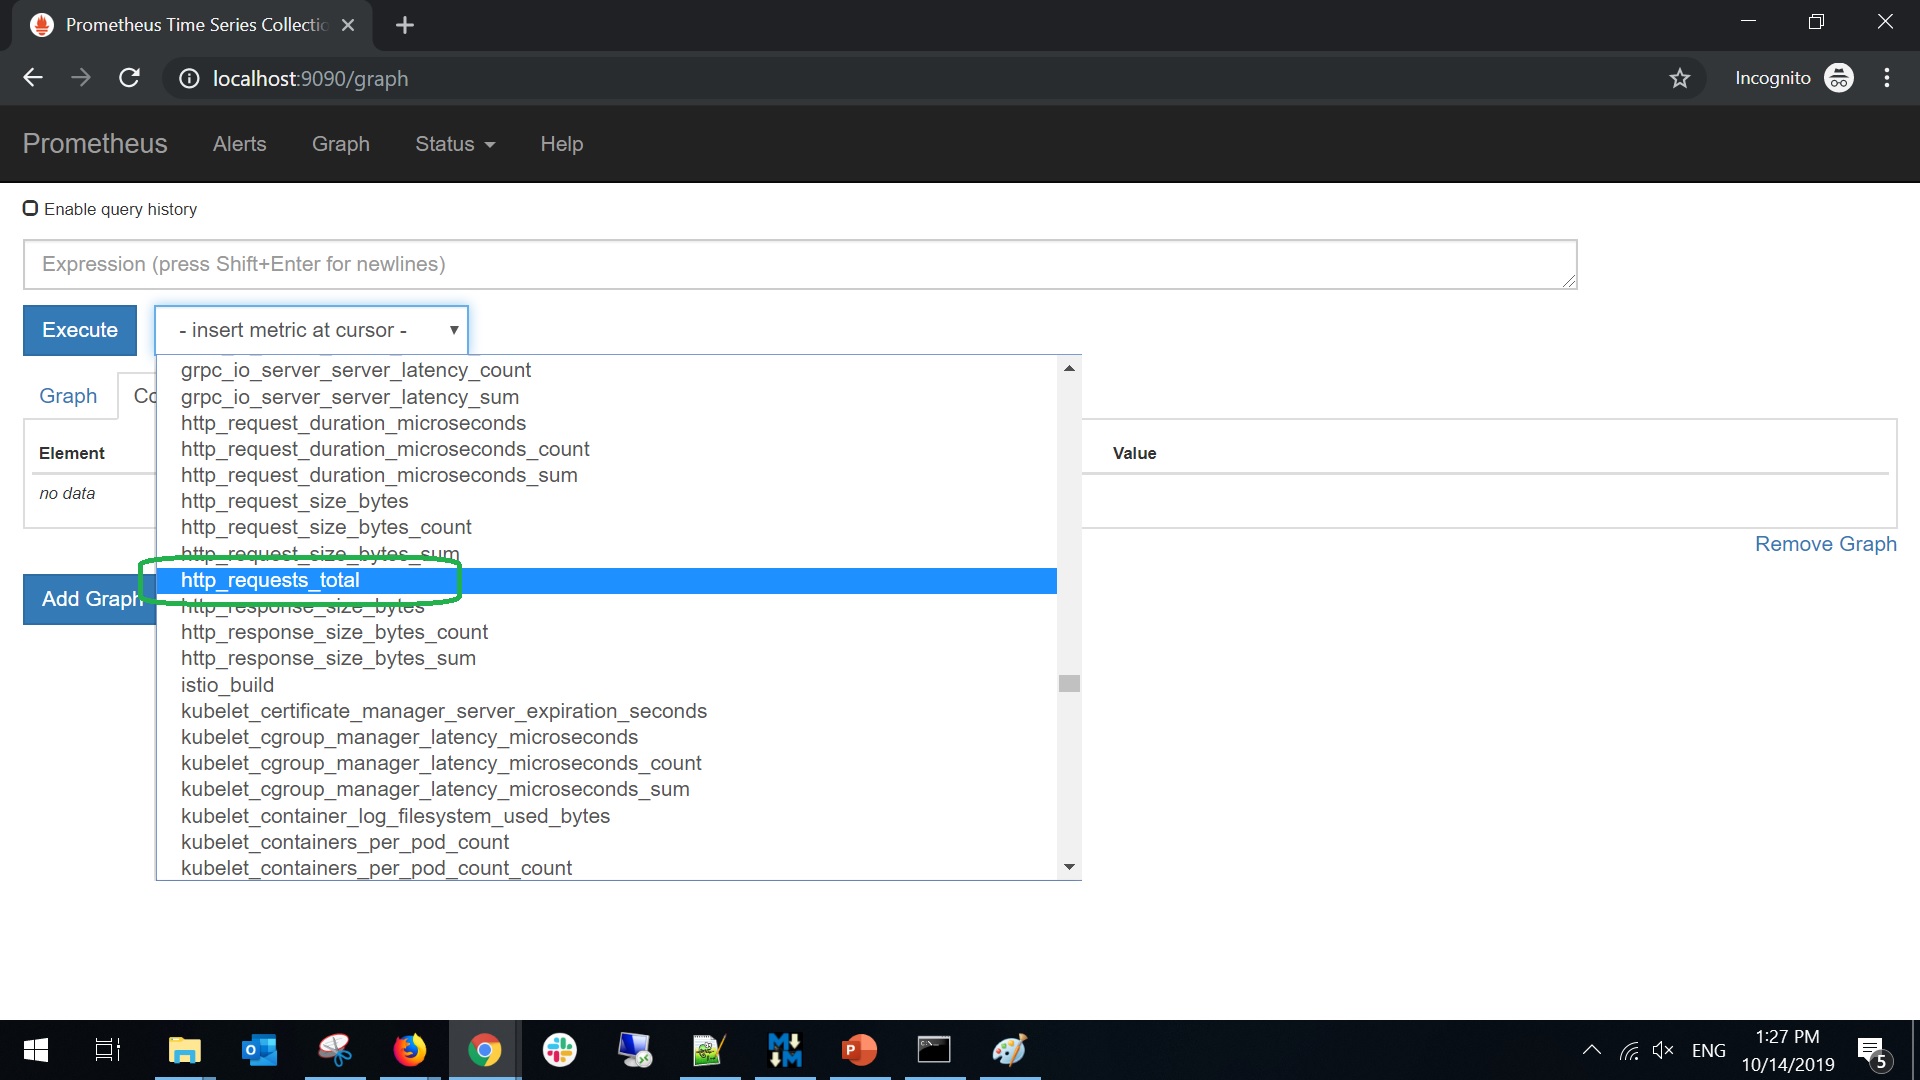Open Slack from the taskbar
1920x1080 pixels.
pos(559,1050)
